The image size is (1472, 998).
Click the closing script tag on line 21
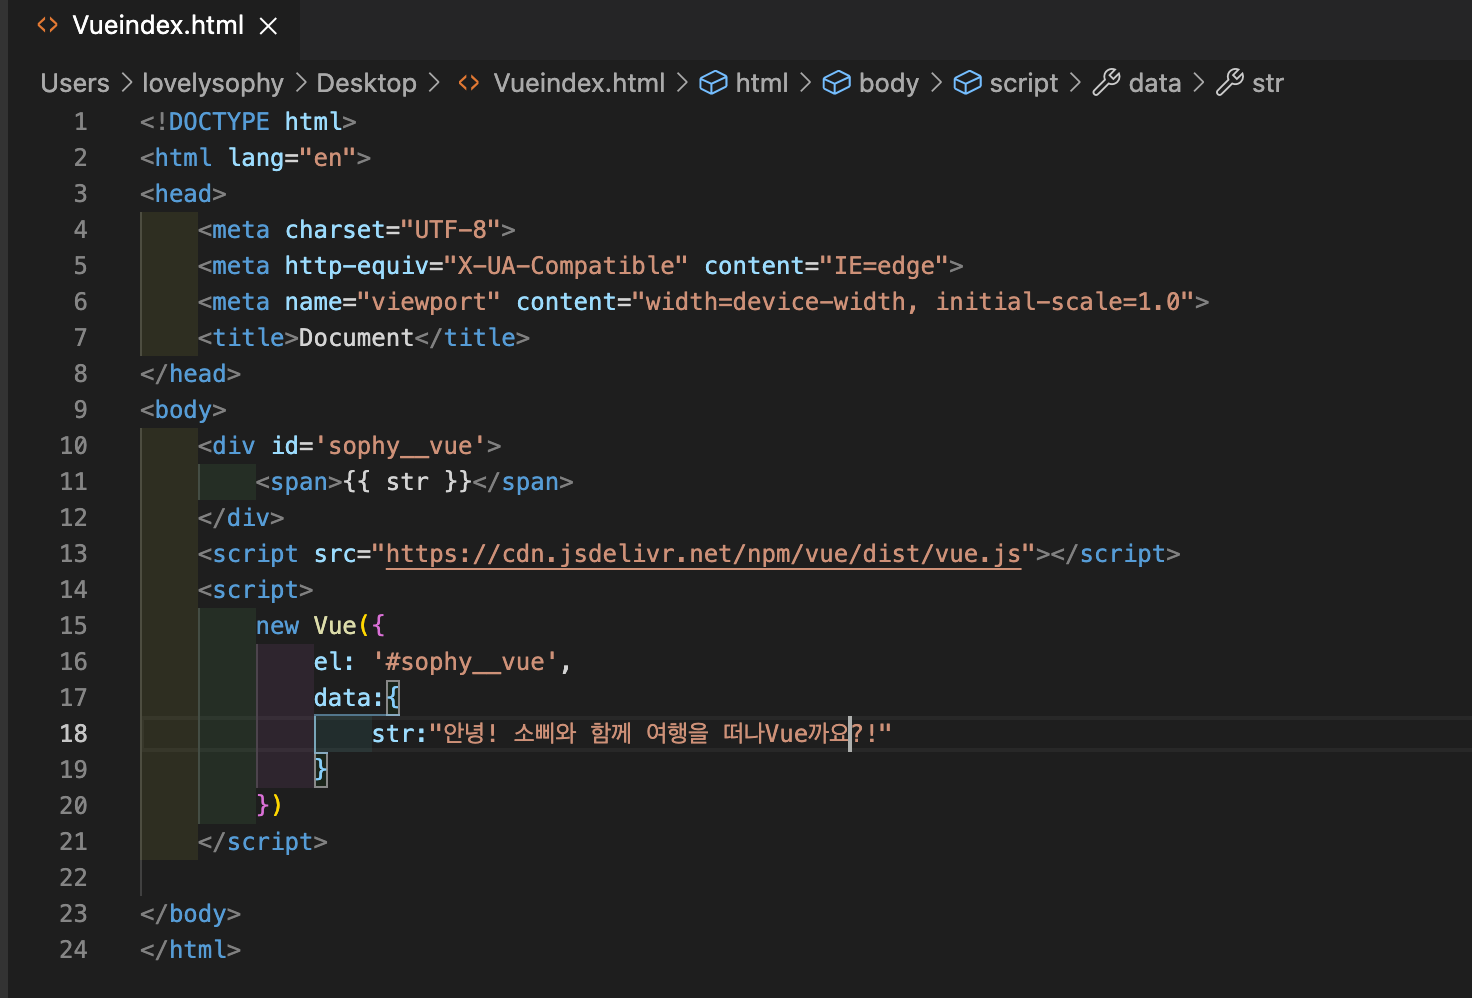pos(263,842)
